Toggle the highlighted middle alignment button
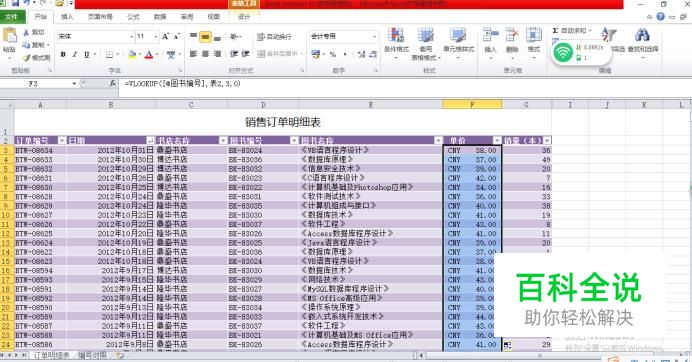Screen dimensions: 692x362 point(205,37)
